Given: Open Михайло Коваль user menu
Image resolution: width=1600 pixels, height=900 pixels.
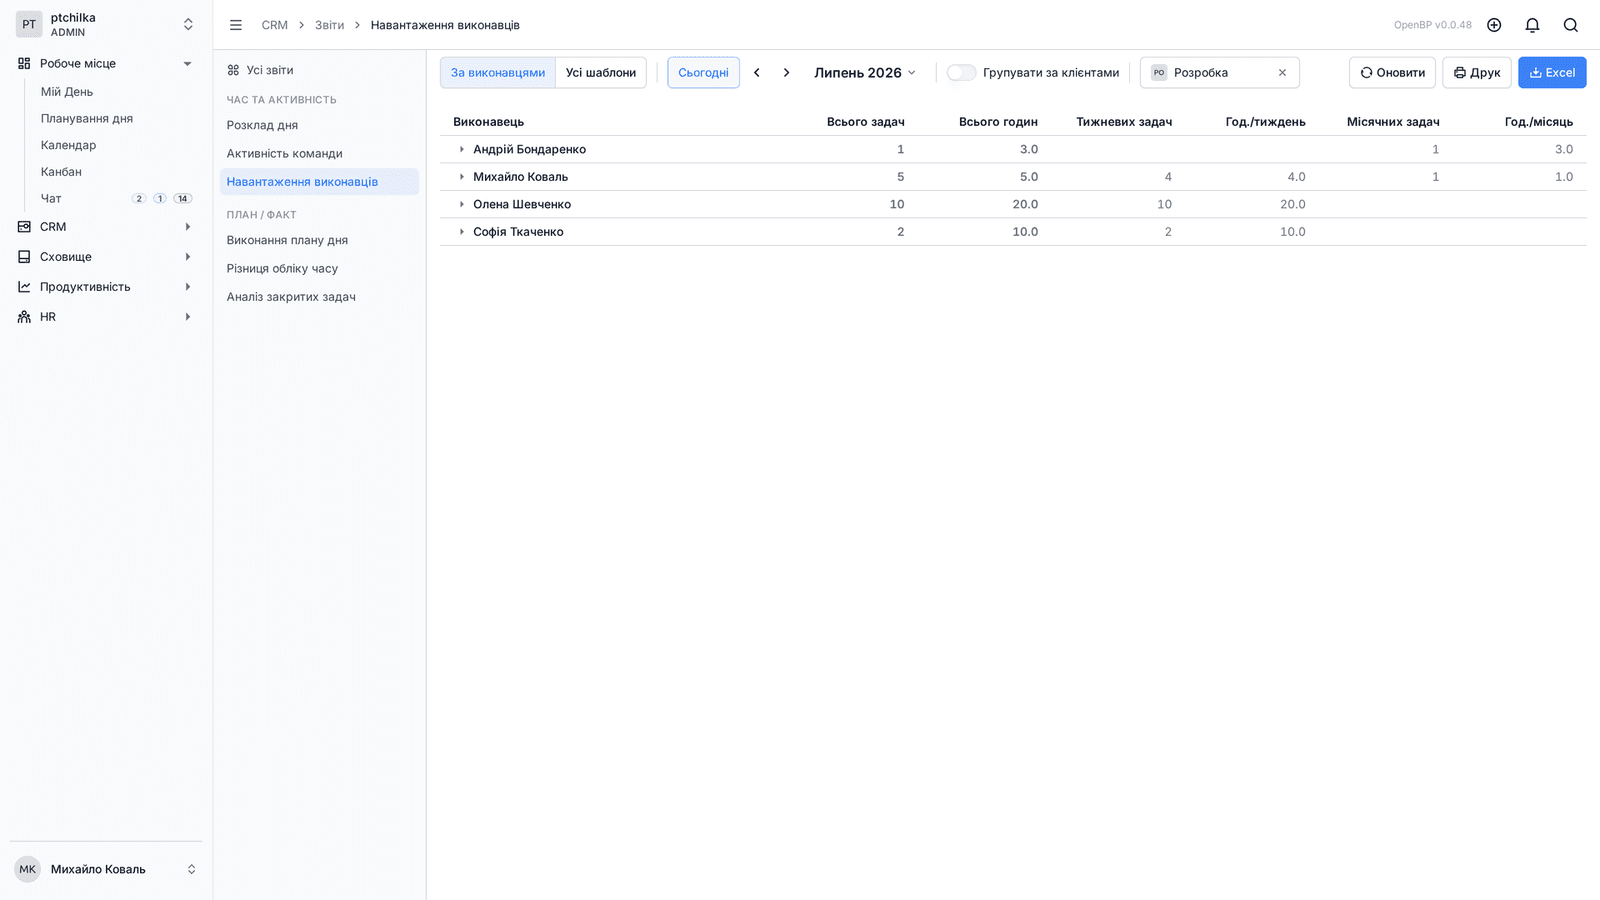Looking at the screenshot, I should (105, 869).
